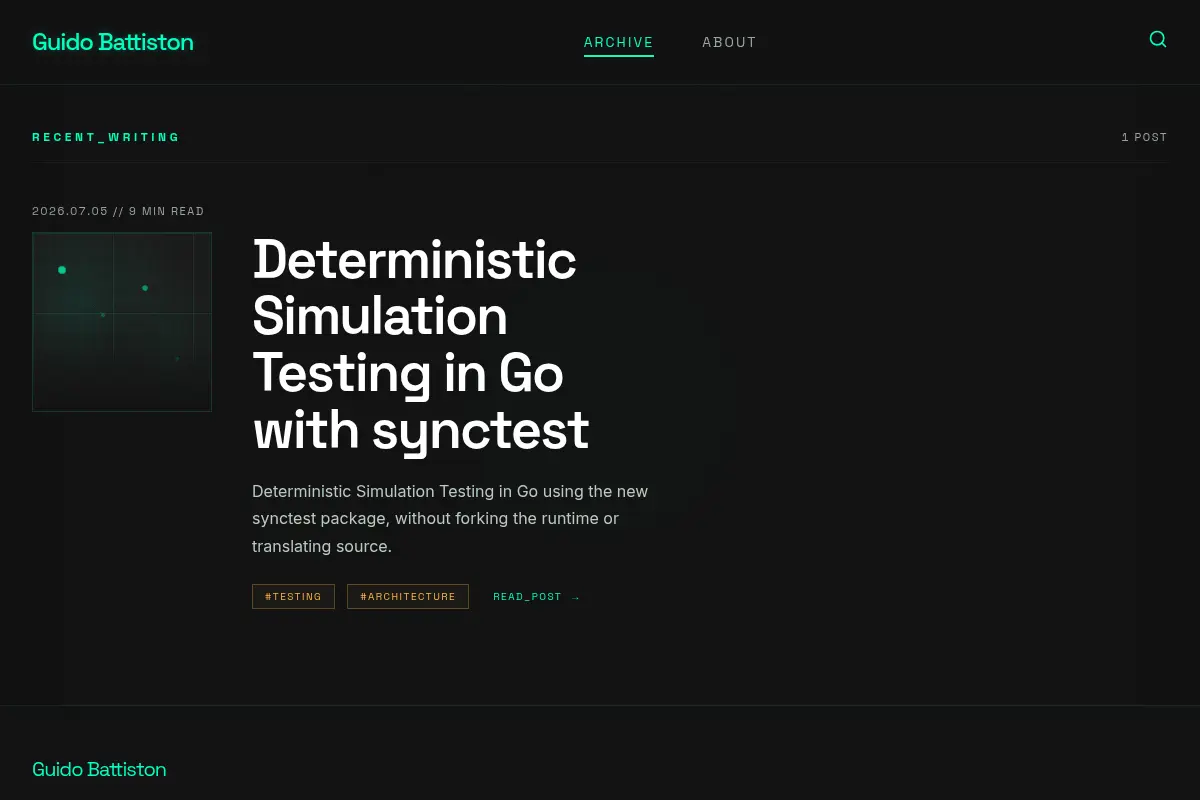Image resolution: width=1200 pixels, height=800 pixels.
Task: Open the Deterministic Simulation Testing post title
Action: pyautogui.click(x=421, y=345)
